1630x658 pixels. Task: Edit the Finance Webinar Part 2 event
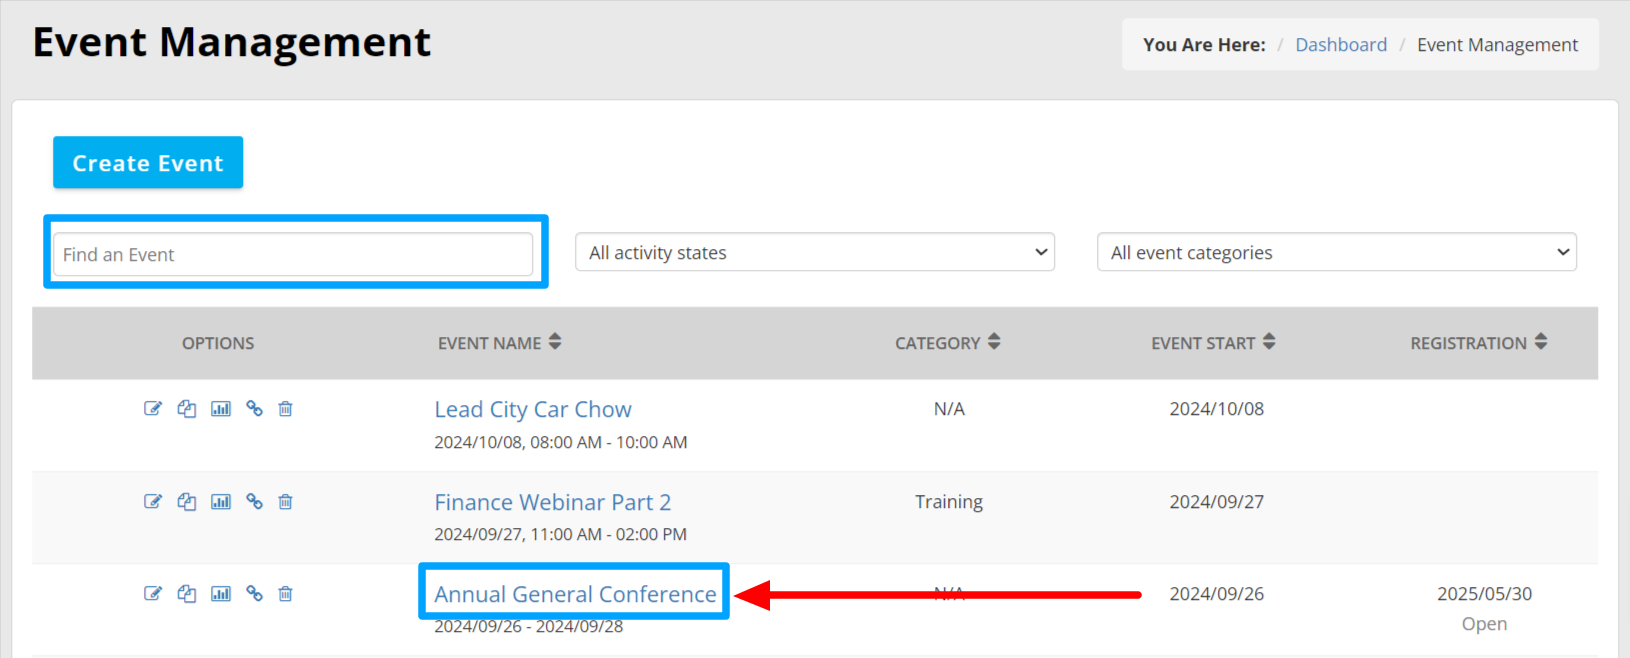tap(153, 501)
